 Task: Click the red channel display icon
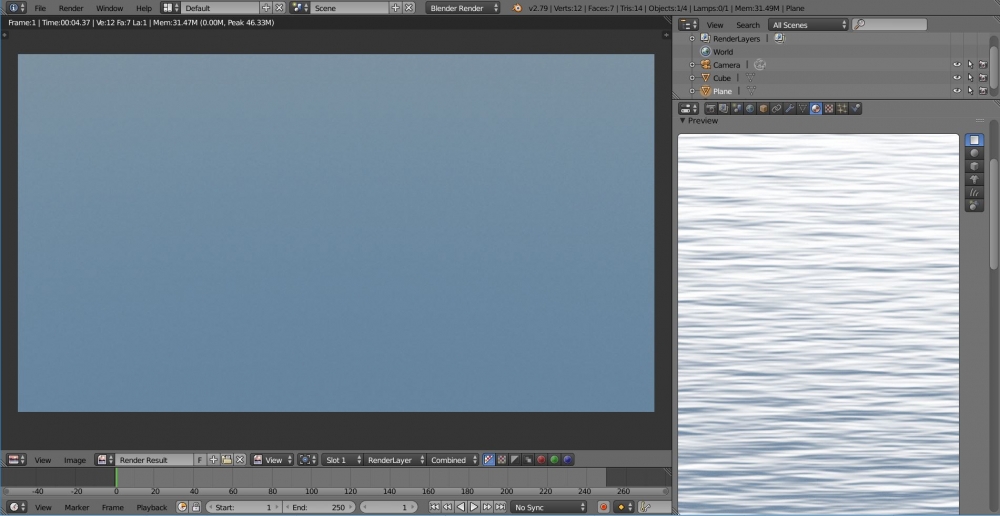pos(541,460)
